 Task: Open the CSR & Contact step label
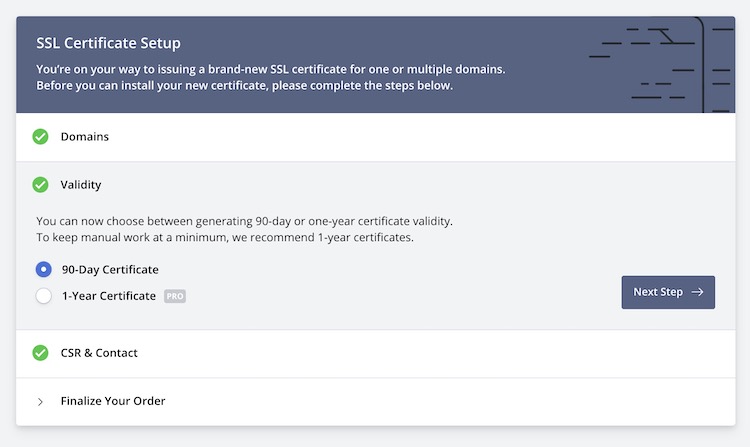pos(99,353)
